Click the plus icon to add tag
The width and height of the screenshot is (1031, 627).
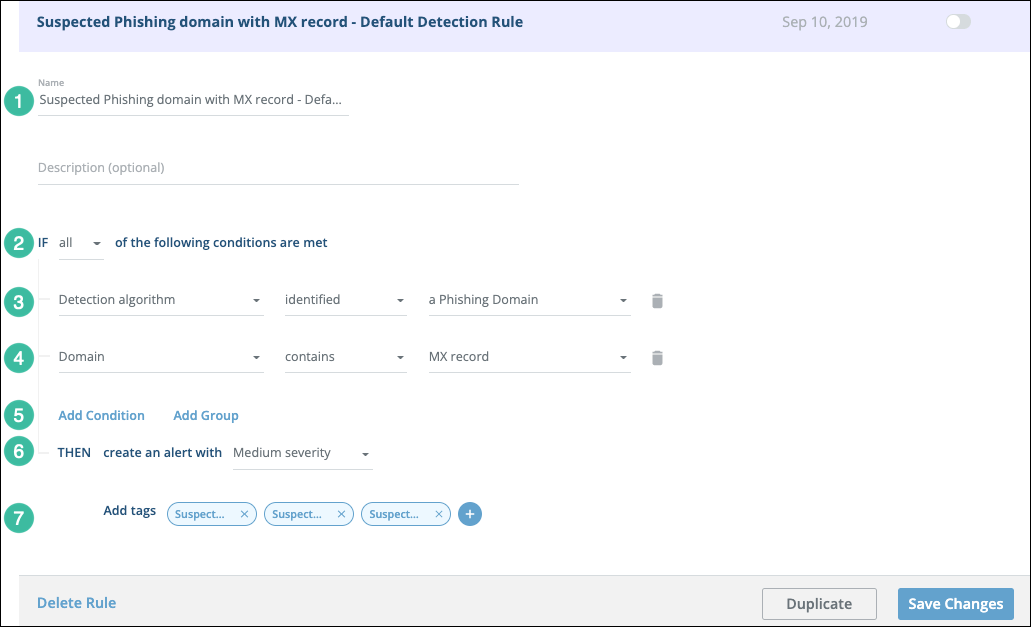[x=470, y=514]
